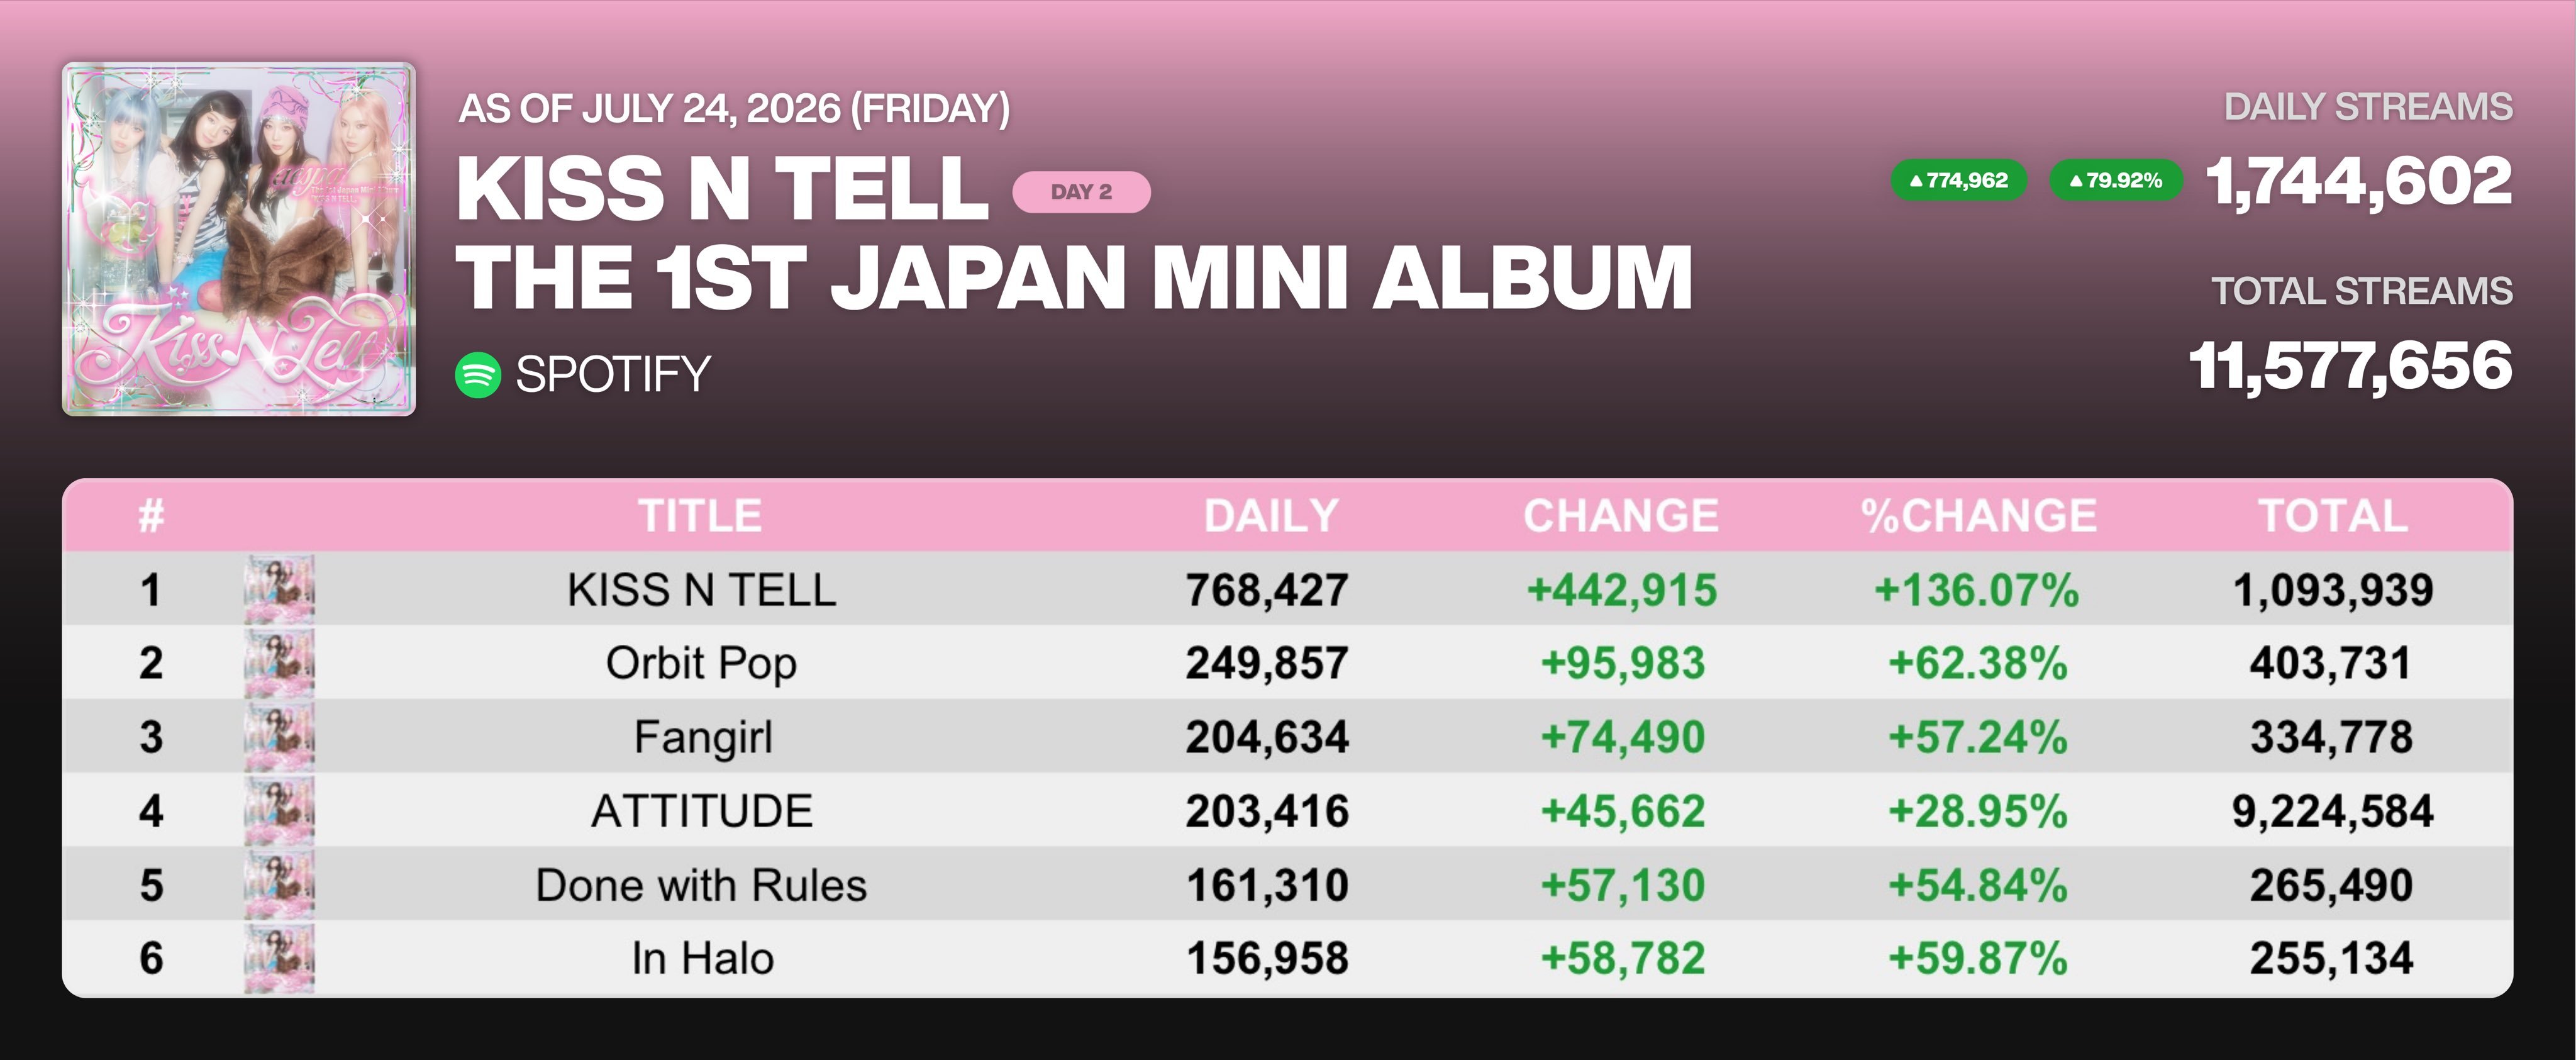Select the TOTAL column header

(x=2333, y=516)
